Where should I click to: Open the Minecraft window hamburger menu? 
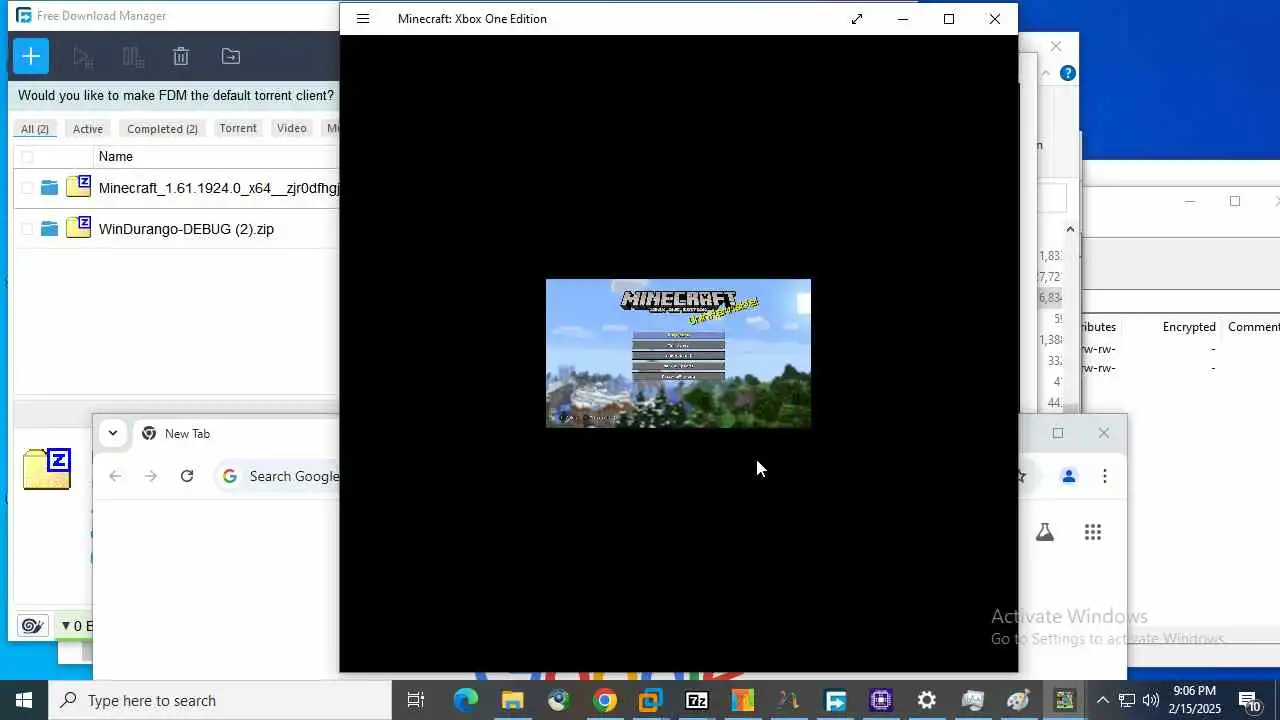point(363,19)
